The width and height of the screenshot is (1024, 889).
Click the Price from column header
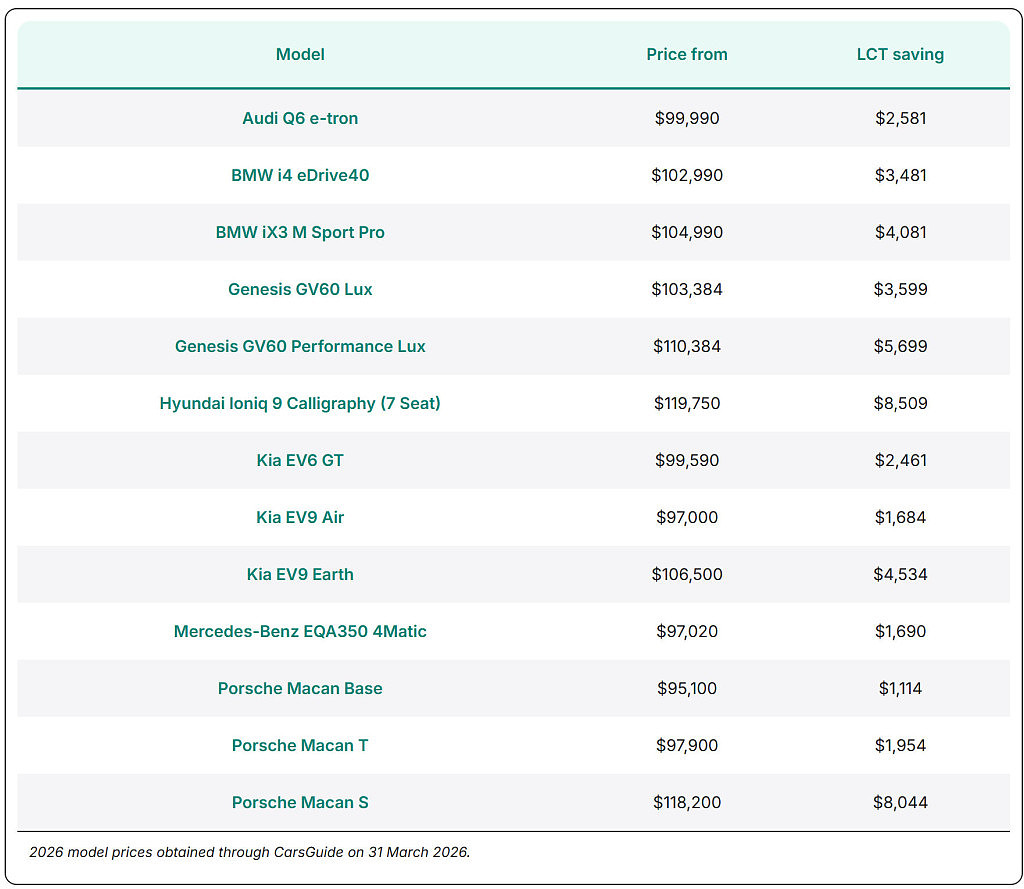coord(687,54)
